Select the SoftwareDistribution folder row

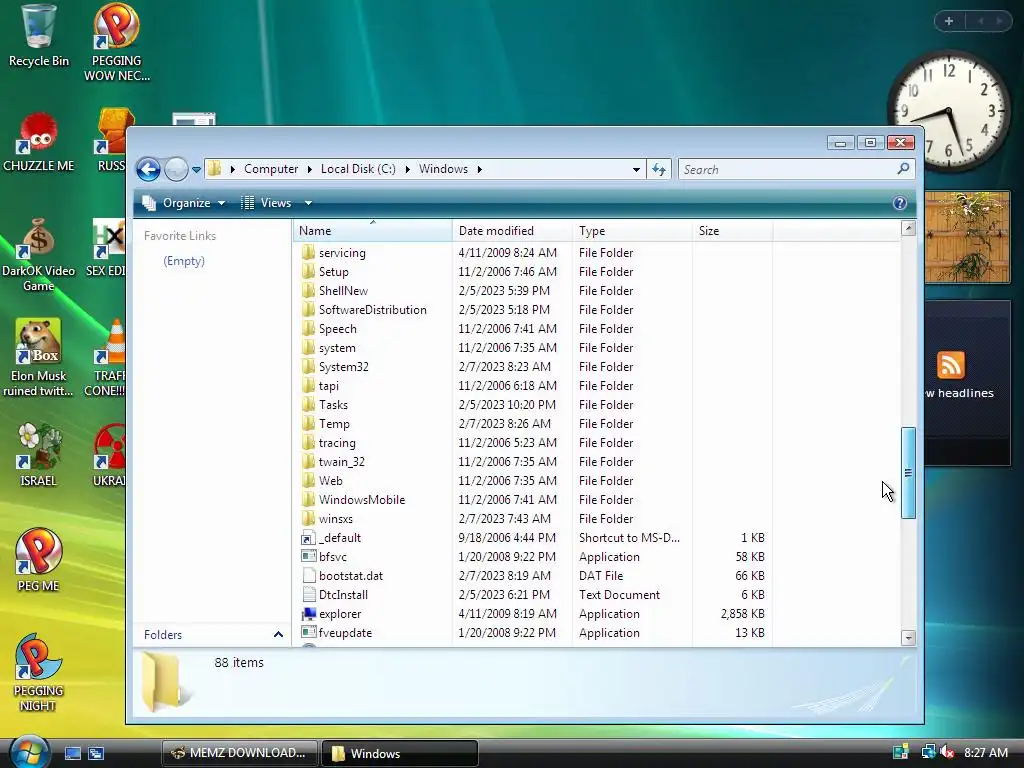point(536,310)
